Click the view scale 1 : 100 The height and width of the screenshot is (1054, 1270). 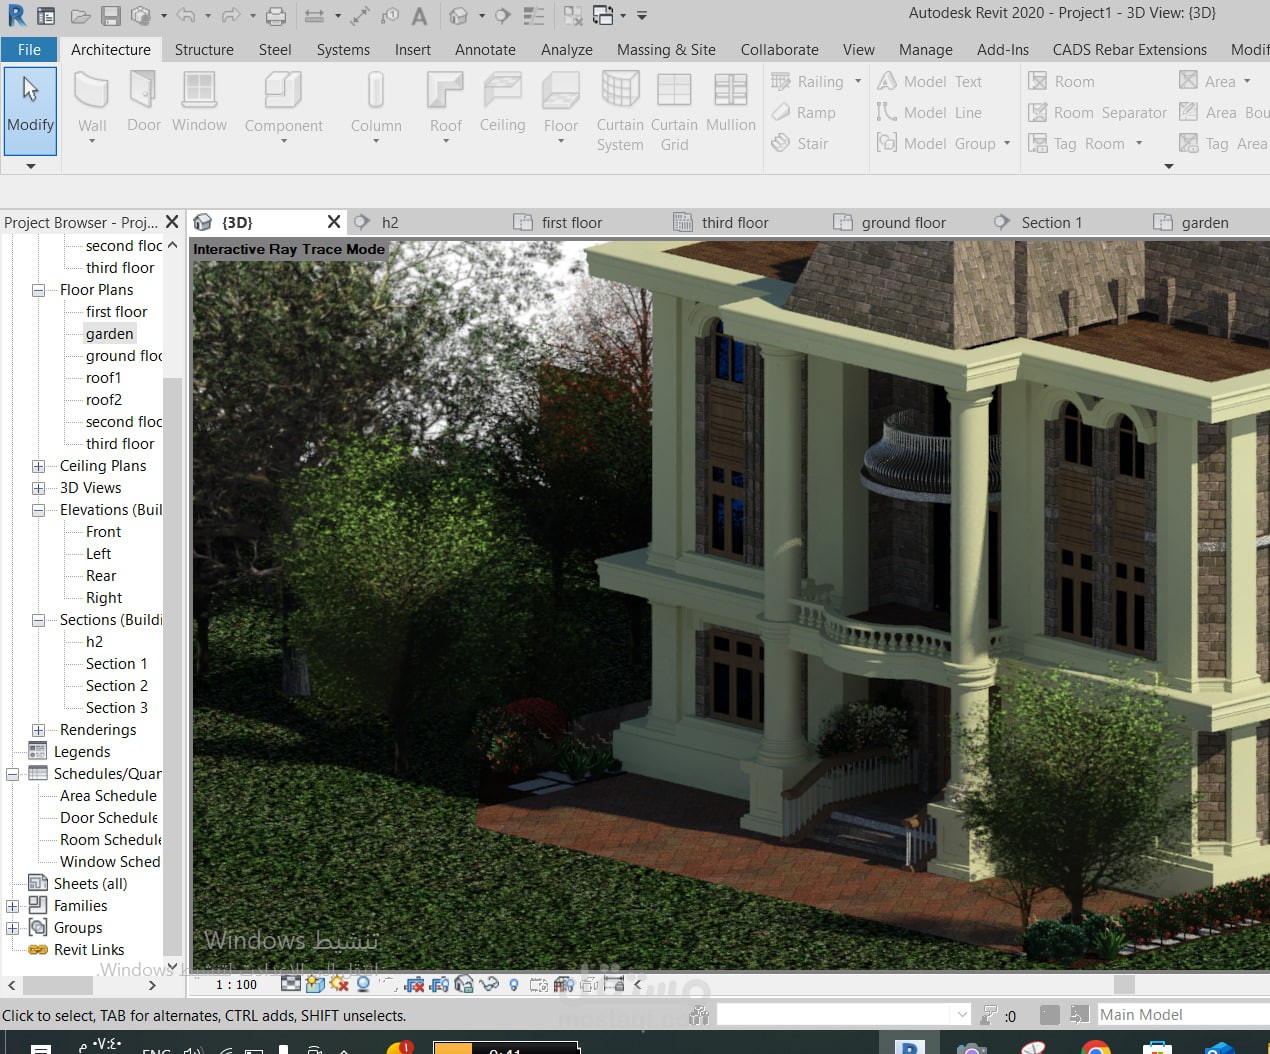tap(237, 985)
